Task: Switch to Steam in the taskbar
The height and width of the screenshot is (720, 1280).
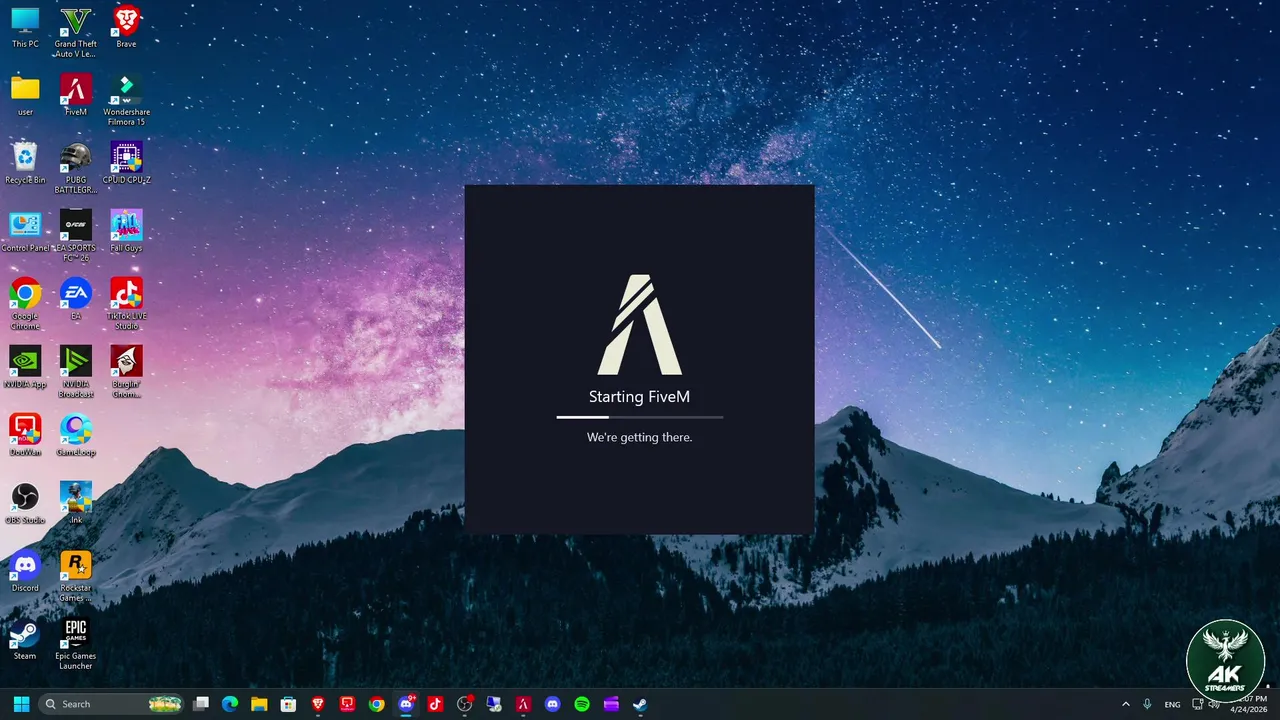Action: [x=640, y=704]
